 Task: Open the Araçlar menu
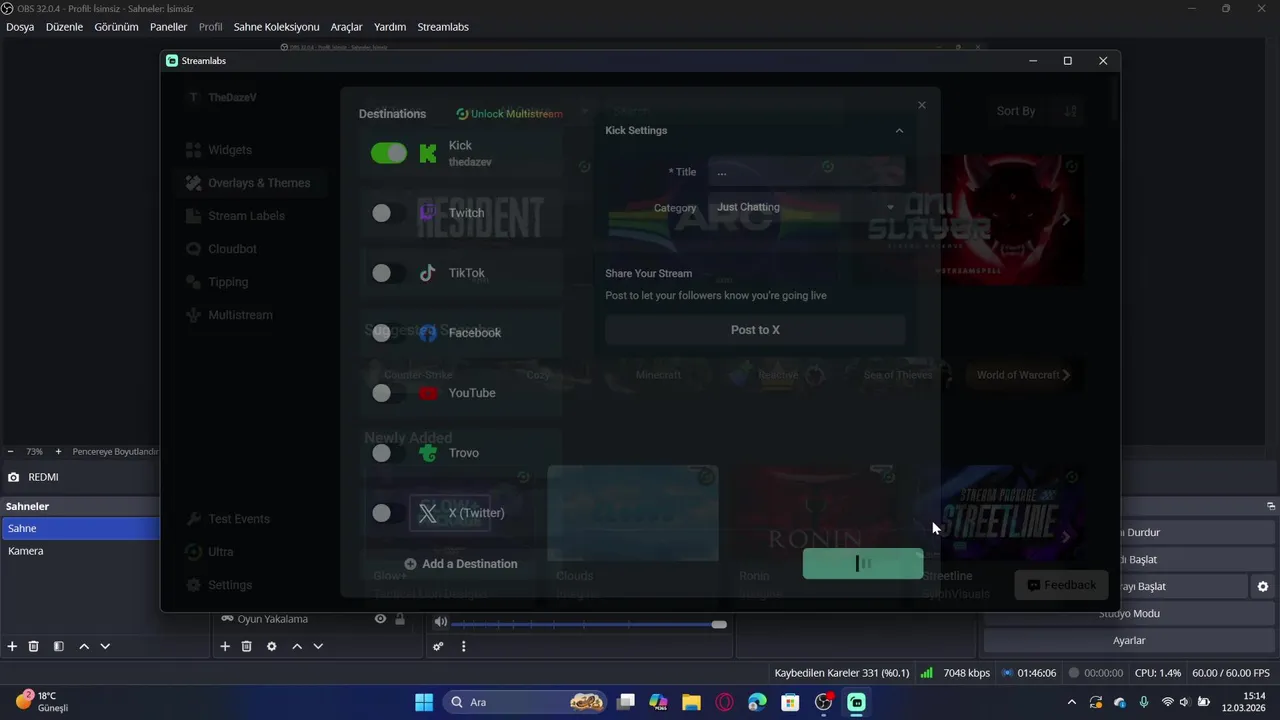tap(346, 27)
